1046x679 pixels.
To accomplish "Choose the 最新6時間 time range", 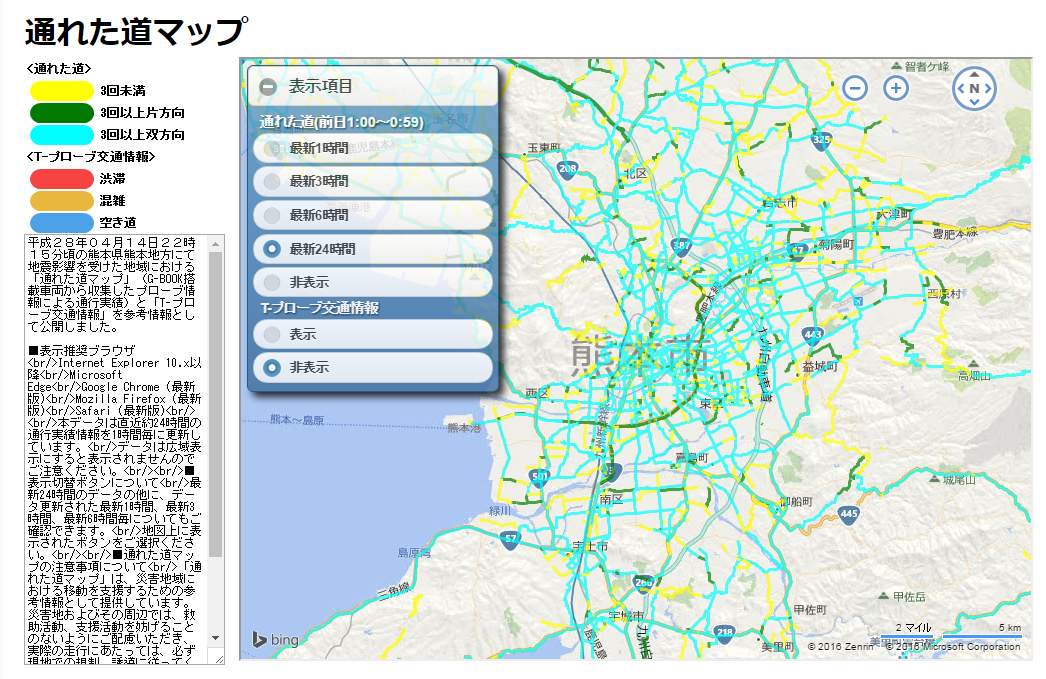I will [272, 215].
